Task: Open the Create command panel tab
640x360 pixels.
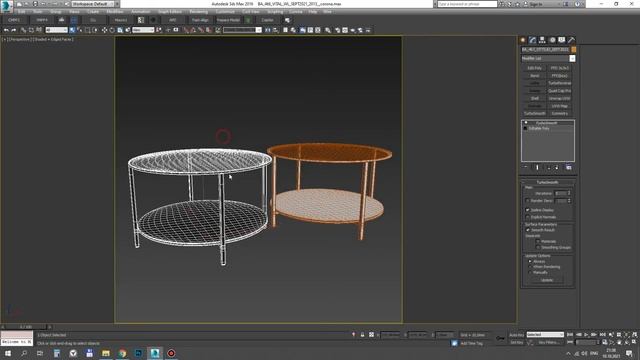Action: [x=523, y=40]
